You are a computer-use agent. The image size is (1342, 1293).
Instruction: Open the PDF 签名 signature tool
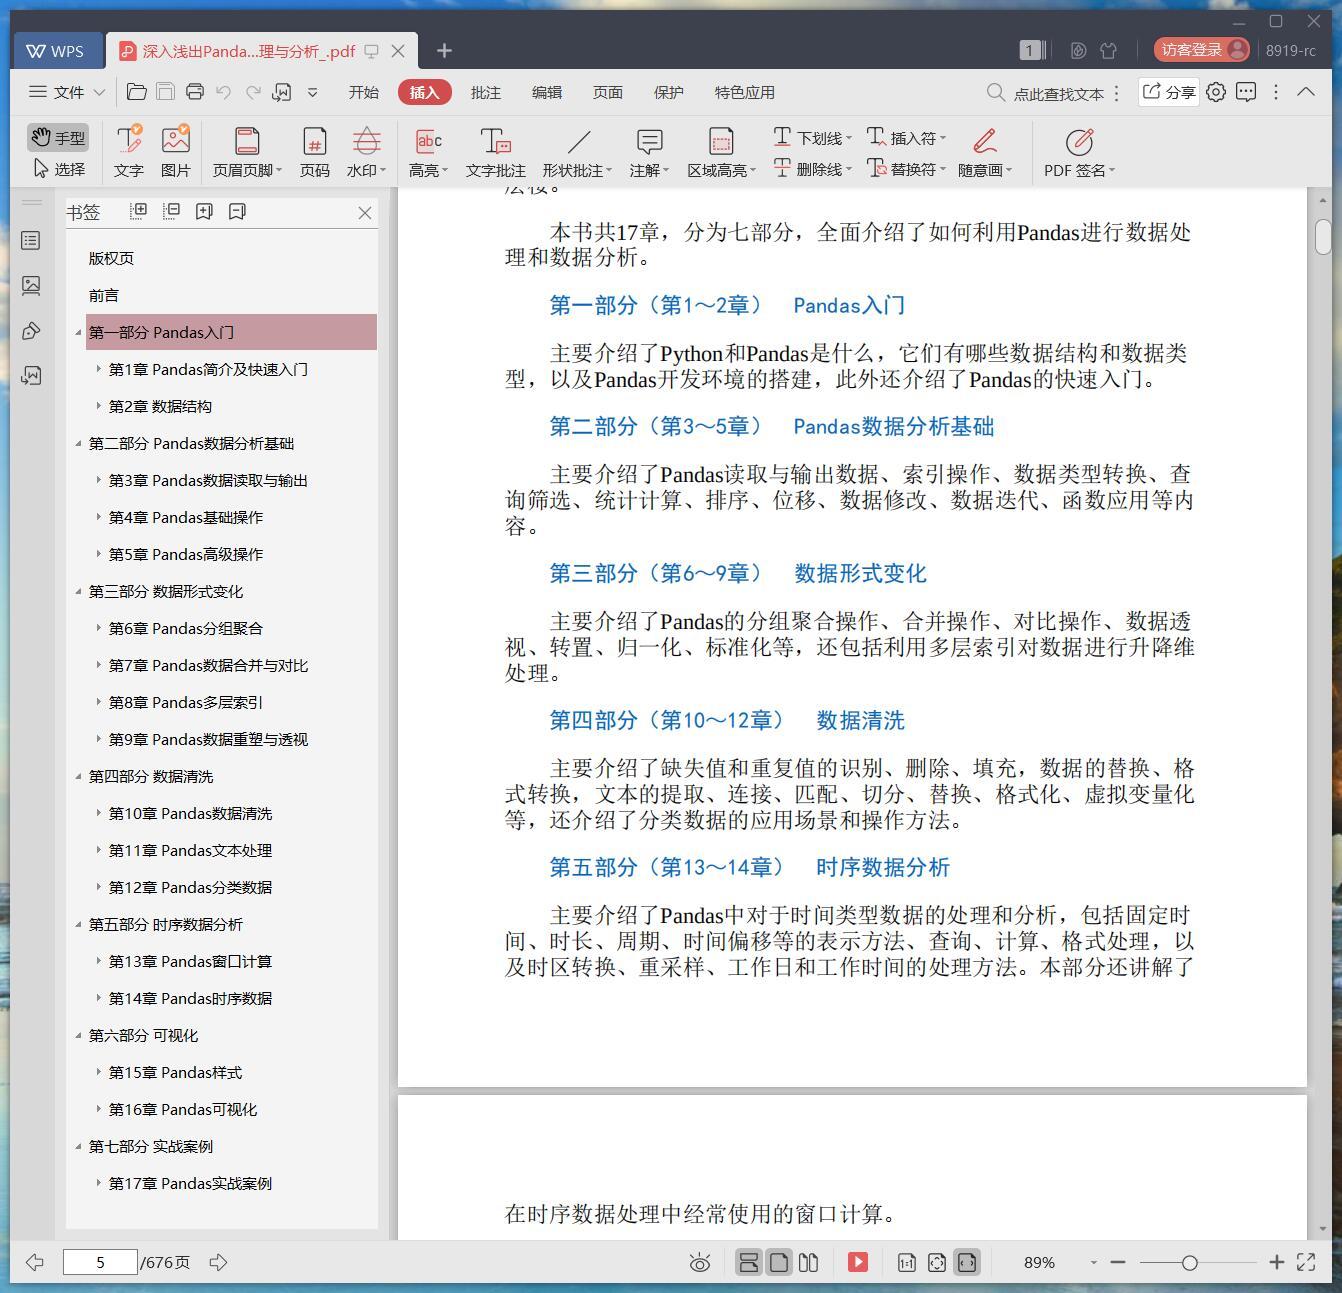tap(1079, 151)
